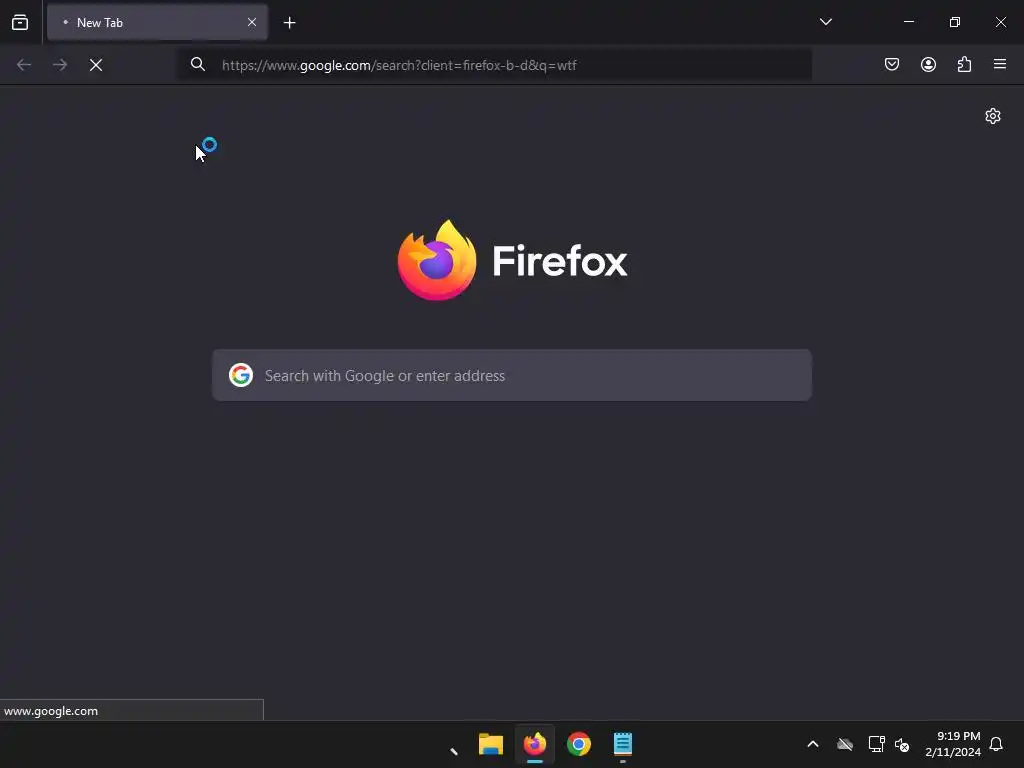Screen dimensions: 1024x768
Task: Open a new tab with plus button
Action: tap(290, 23)
